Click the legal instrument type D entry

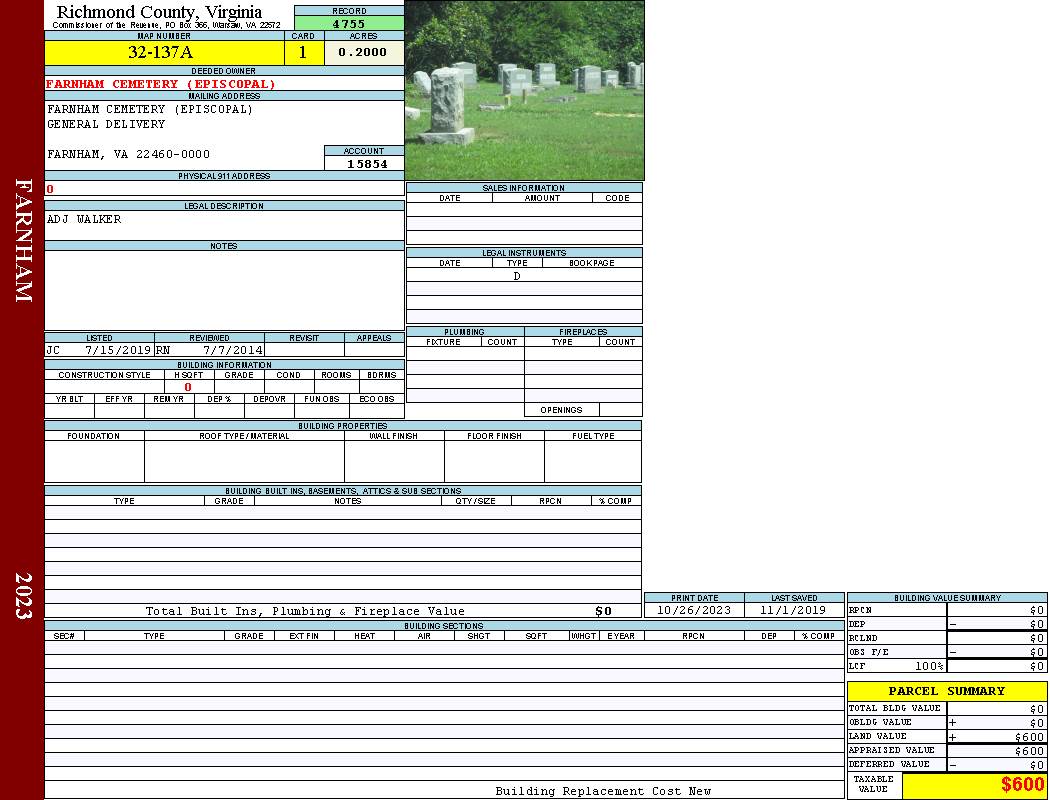pyautogui.click(x=517, y=276)
